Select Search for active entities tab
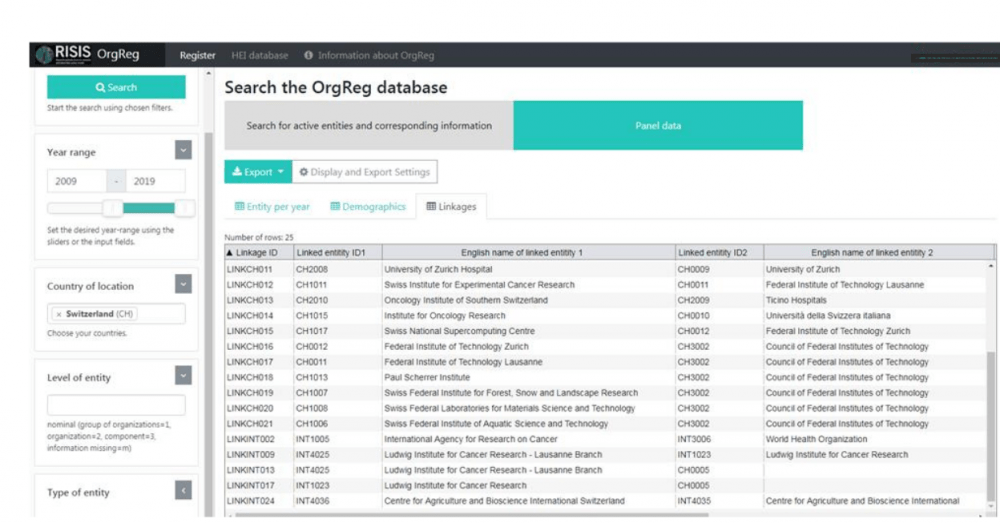Image resolution: width=1000 pixels, height=523 pixels. [369, 126]
